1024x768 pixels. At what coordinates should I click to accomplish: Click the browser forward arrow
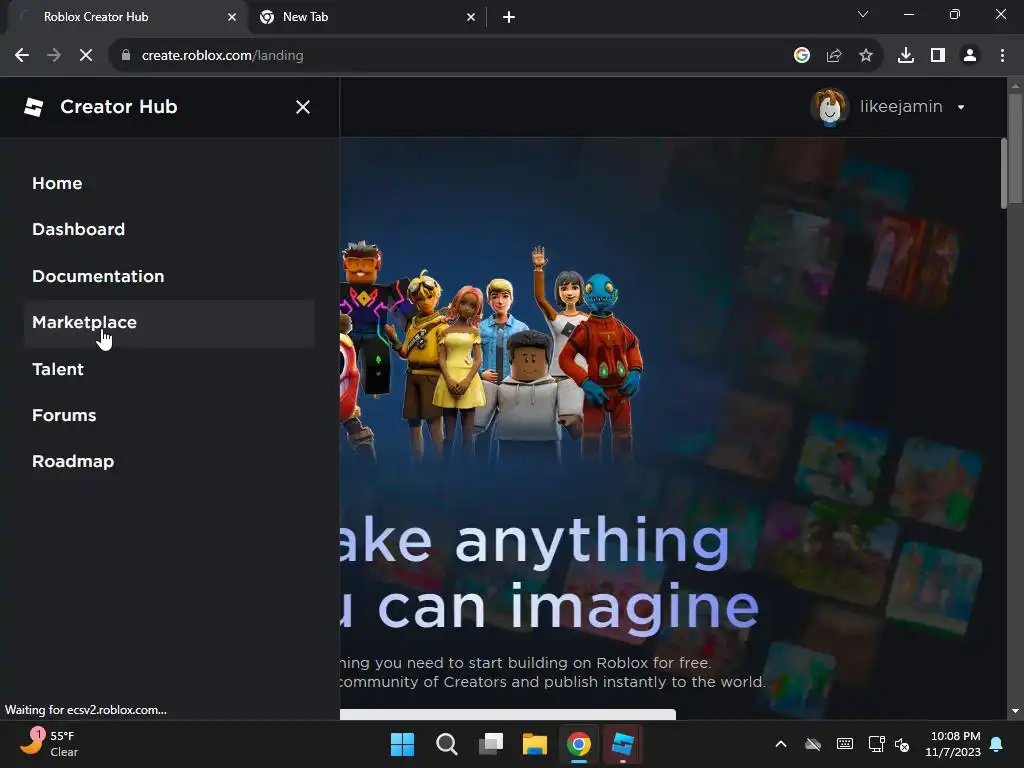coord(54,56)
